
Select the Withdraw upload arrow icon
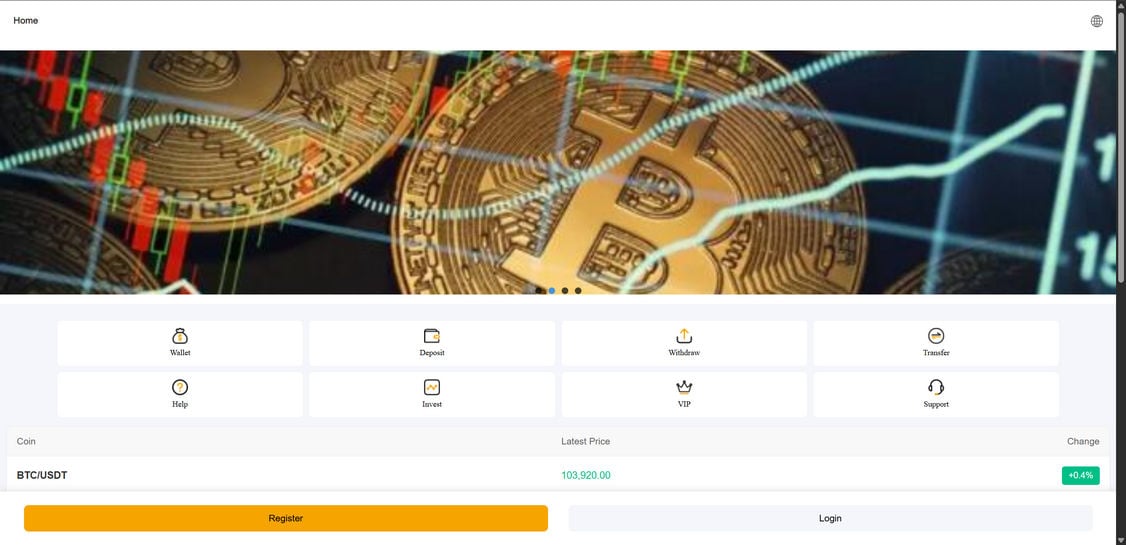click(684, 336)
